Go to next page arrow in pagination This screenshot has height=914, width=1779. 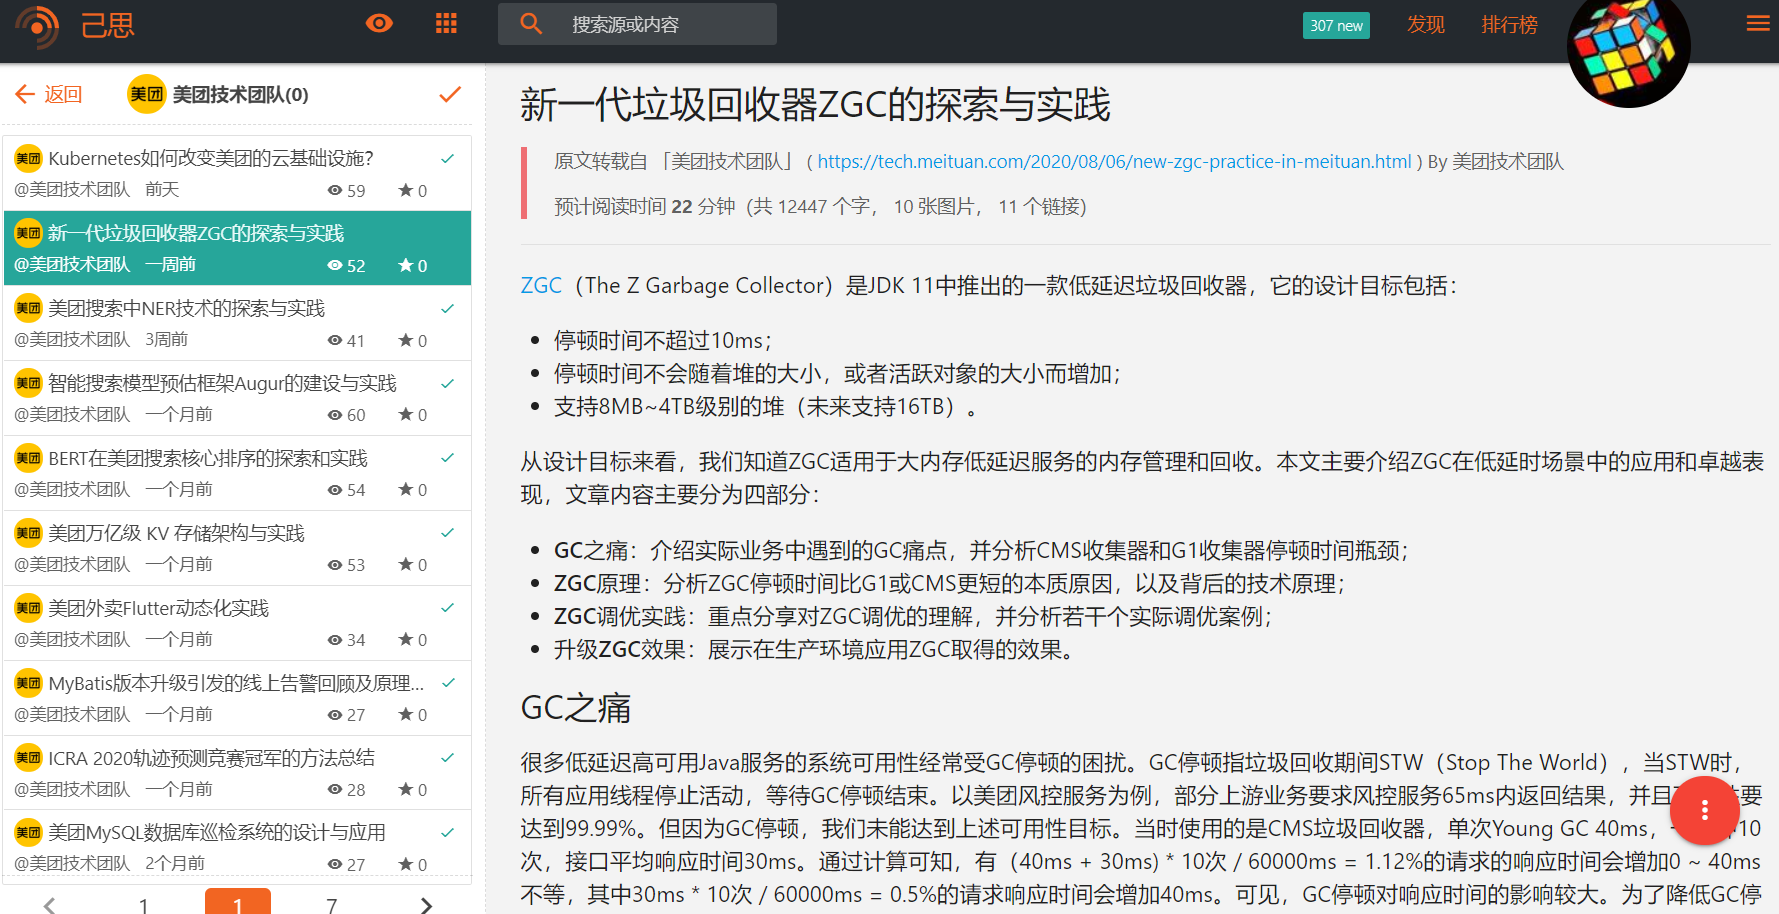click(426, 905)
